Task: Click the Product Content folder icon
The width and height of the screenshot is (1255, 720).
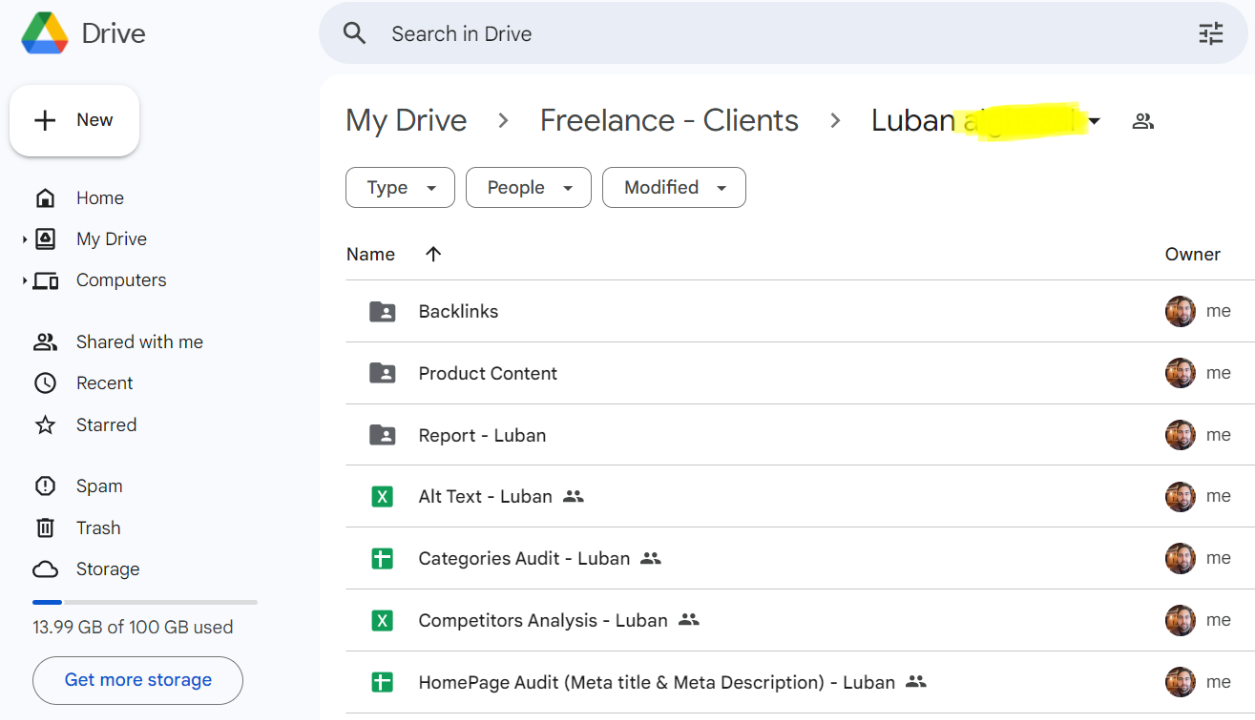Action: [382, 373]
